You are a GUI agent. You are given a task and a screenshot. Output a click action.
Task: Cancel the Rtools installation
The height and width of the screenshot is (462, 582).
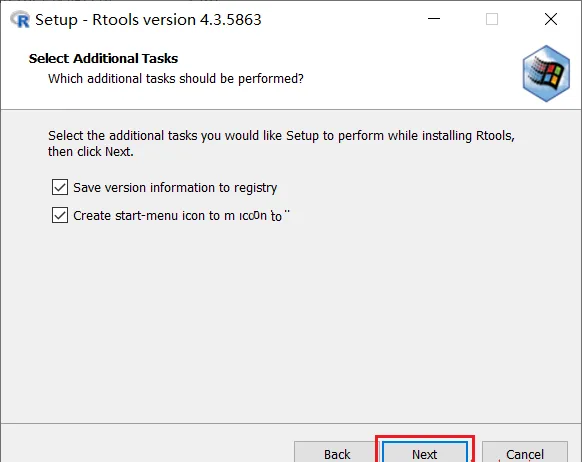click(525, 453)
